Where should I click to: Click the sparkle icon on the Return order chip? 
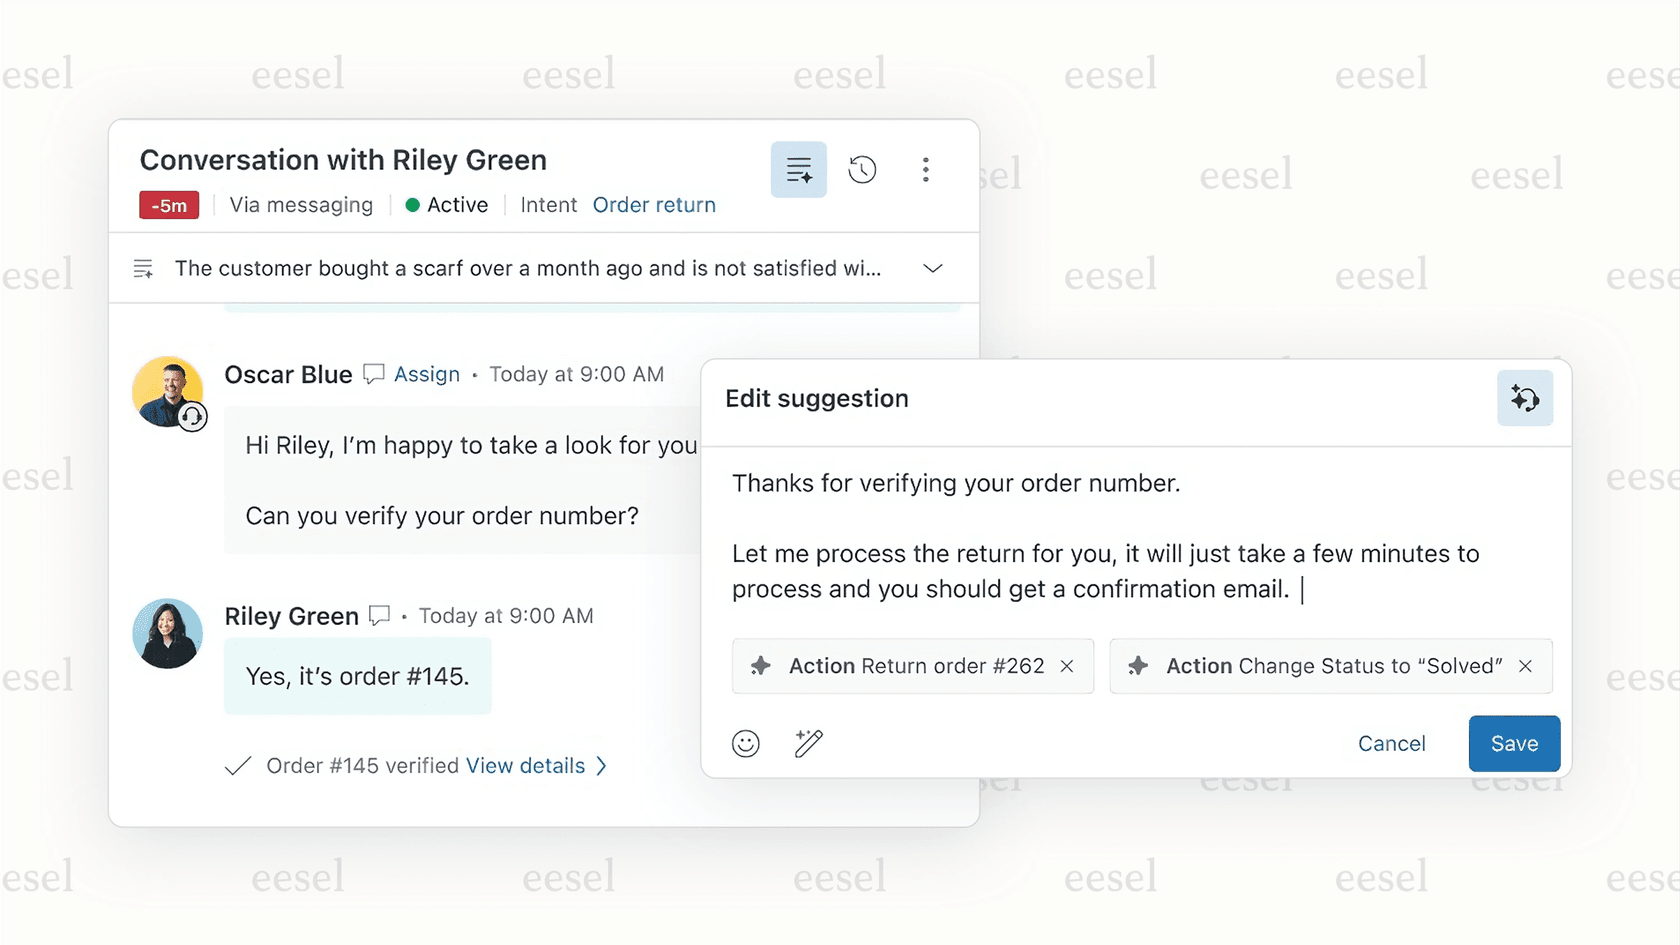(762, 666)
